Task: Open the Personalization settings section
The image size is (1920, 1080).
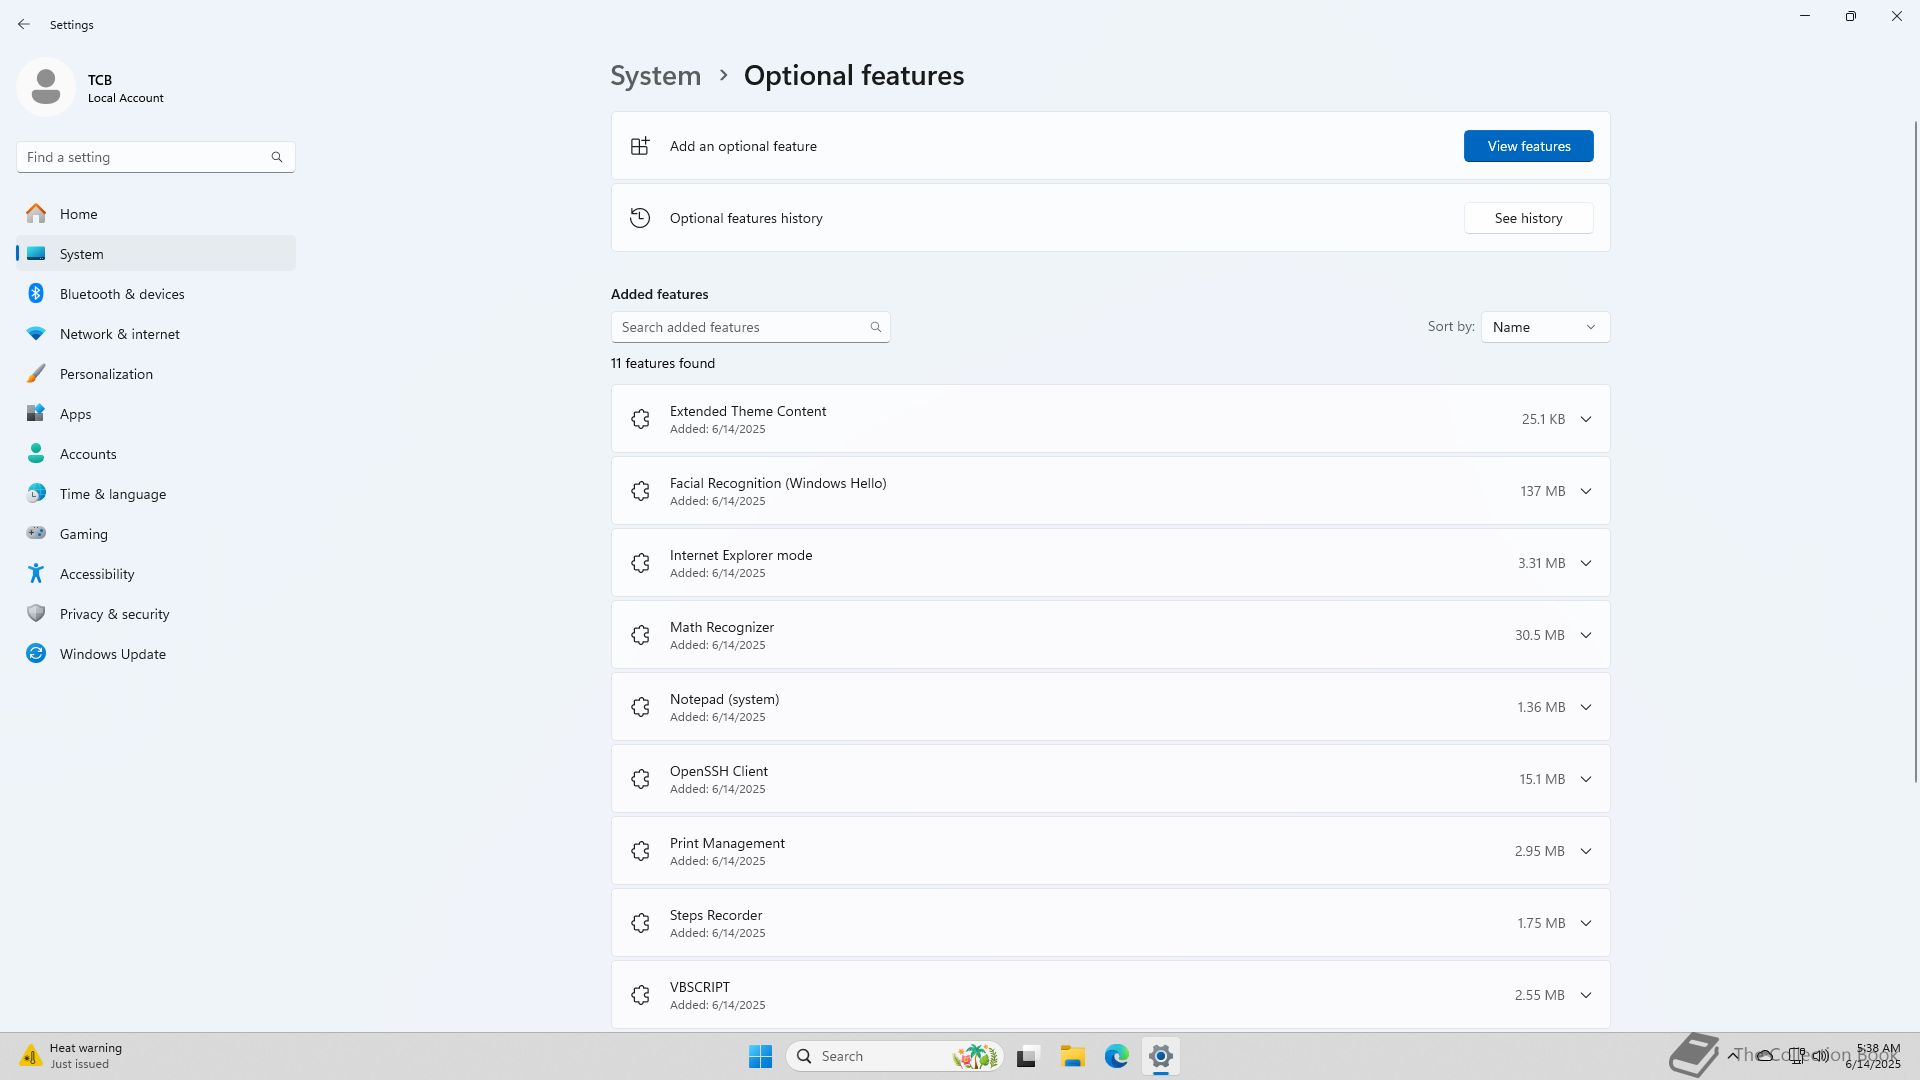Action: (106, 374)
